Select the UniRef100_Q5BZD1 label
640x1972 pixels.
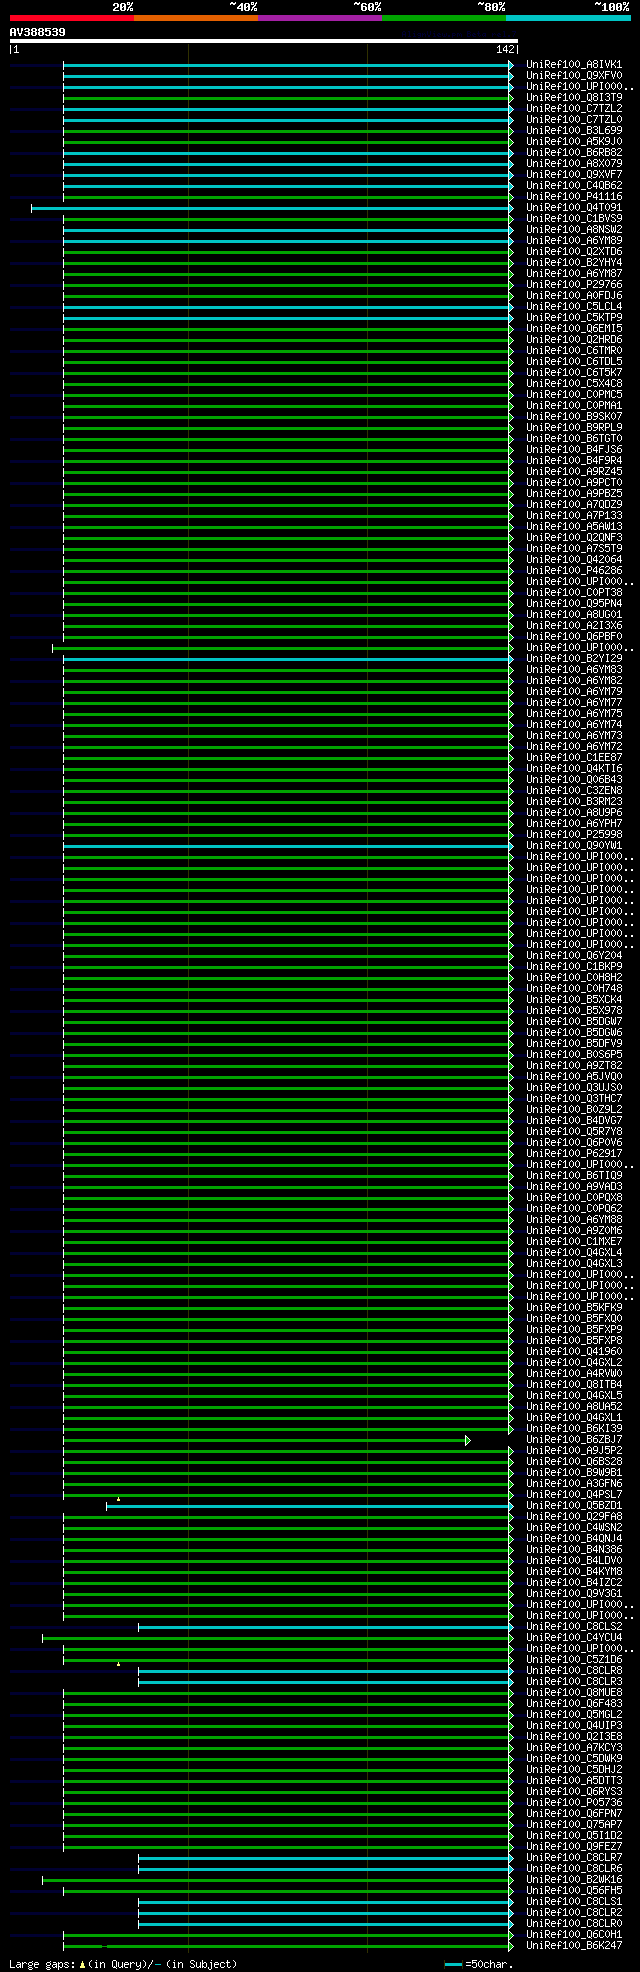[x=574, y=1505]
